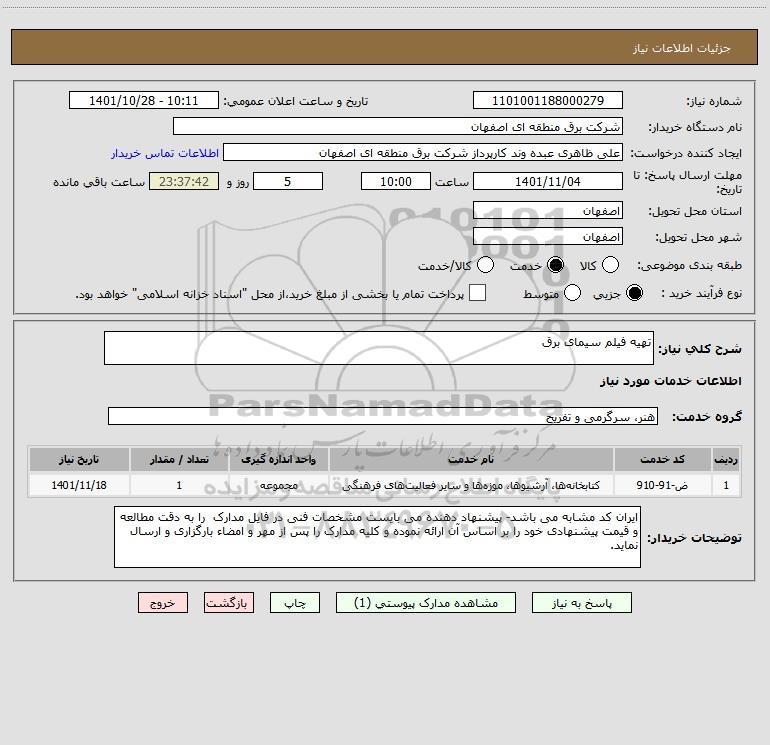The image size is (770, 745).
Task: Click the خروج exit button
Action: click(163, 603)
